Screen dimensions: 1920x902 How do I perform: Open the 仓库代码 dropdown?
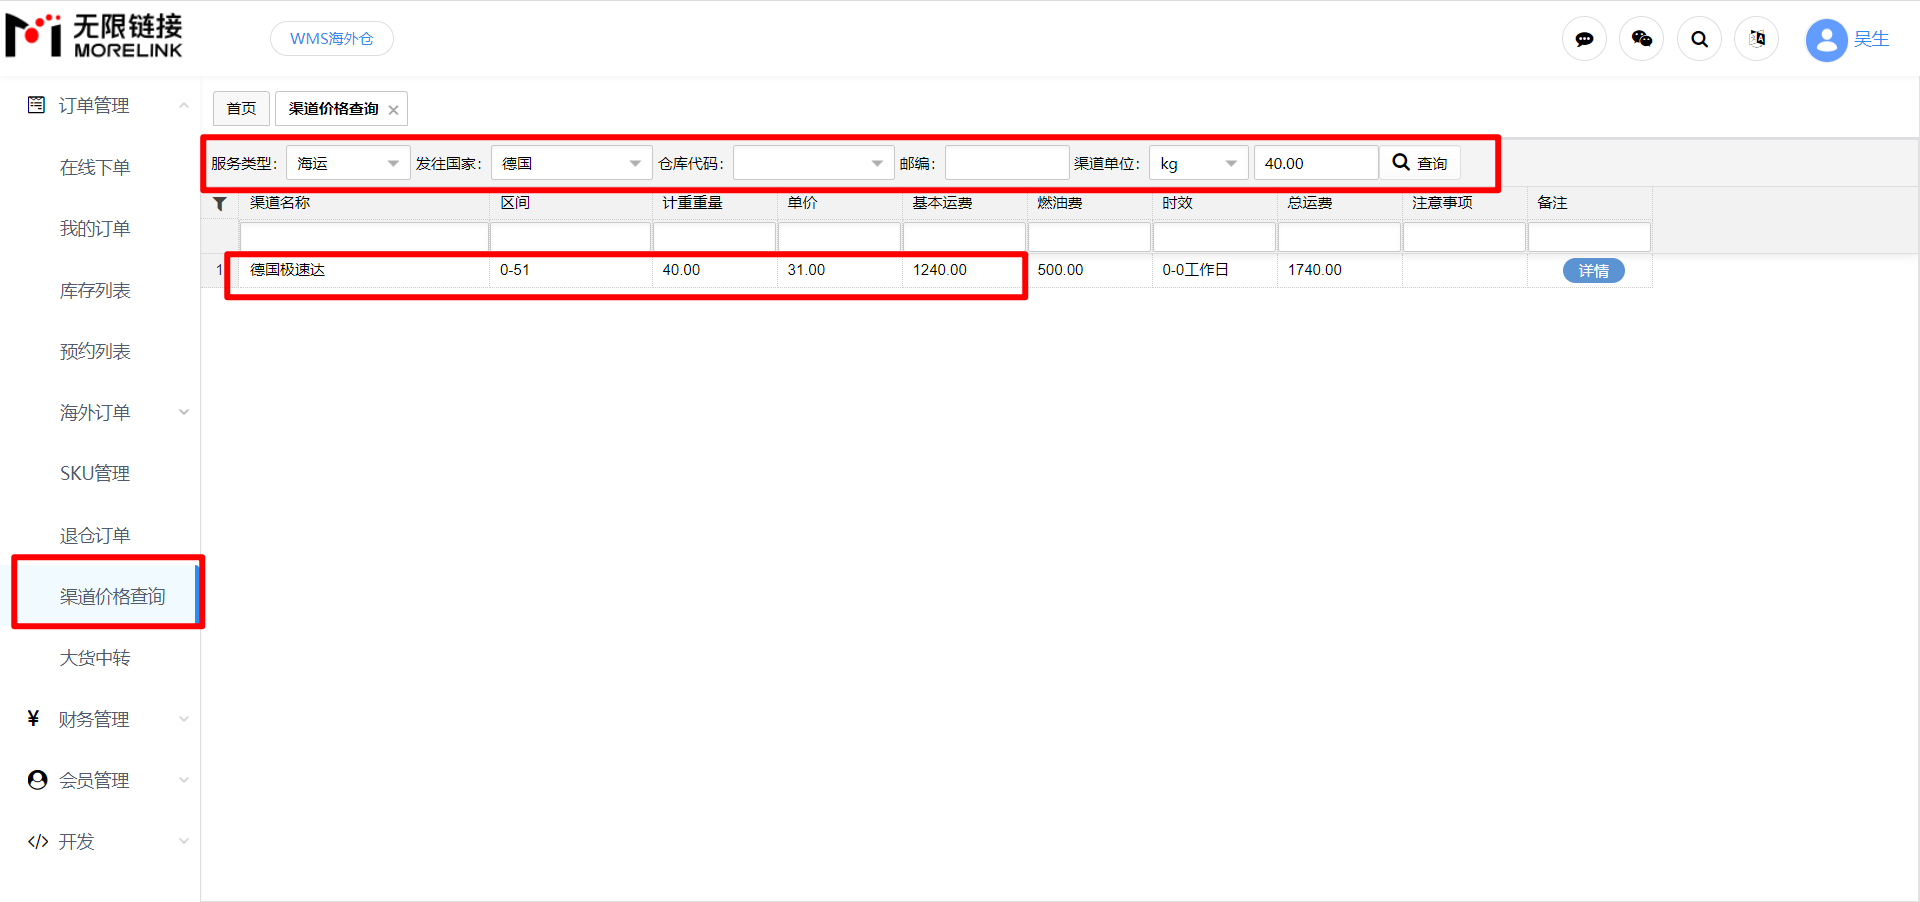click(x=813, y=163)
